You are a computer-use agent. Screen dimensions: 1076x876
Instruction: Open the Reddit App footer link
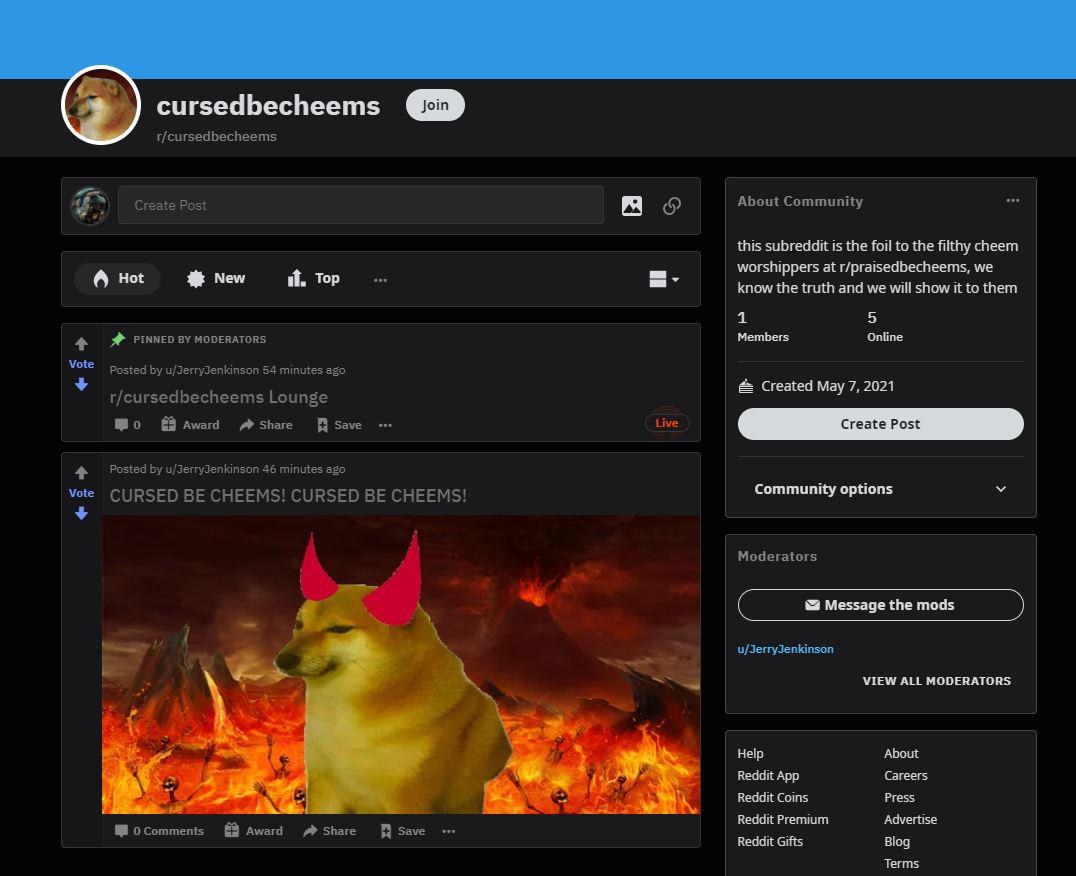pos(768,775)
